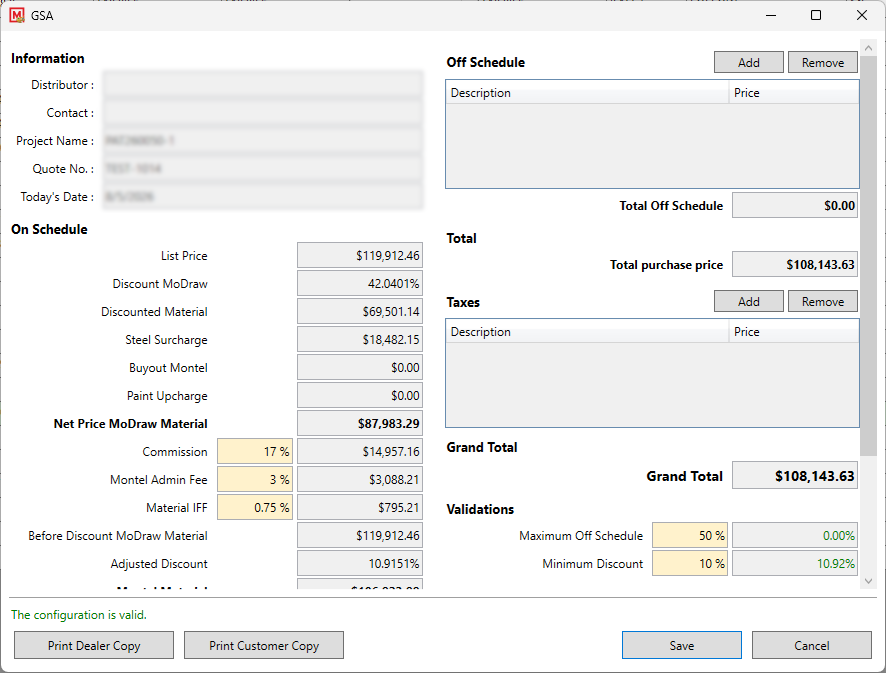Print the Customer Copy
Viewport: 886px width, 673px height.
264,645
